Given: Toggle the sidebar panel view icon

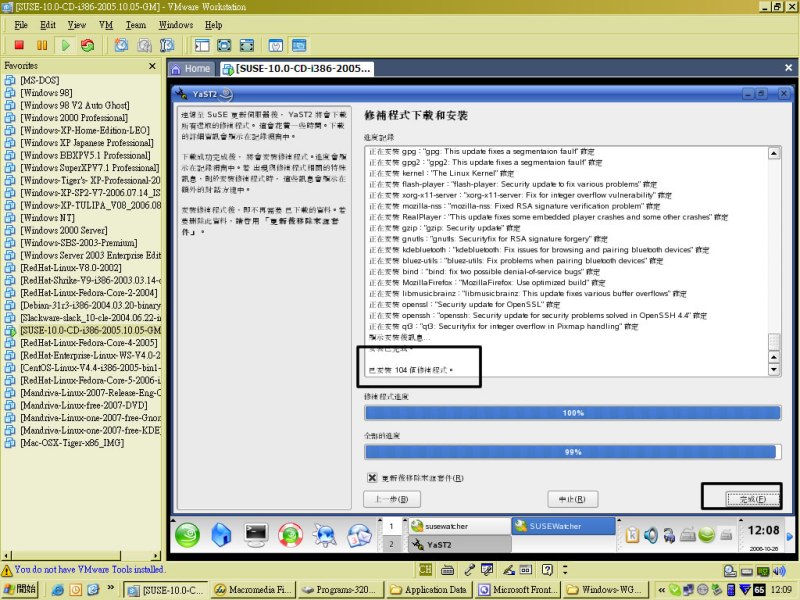Looking at the screenshot, I should (x=202, y=45).
